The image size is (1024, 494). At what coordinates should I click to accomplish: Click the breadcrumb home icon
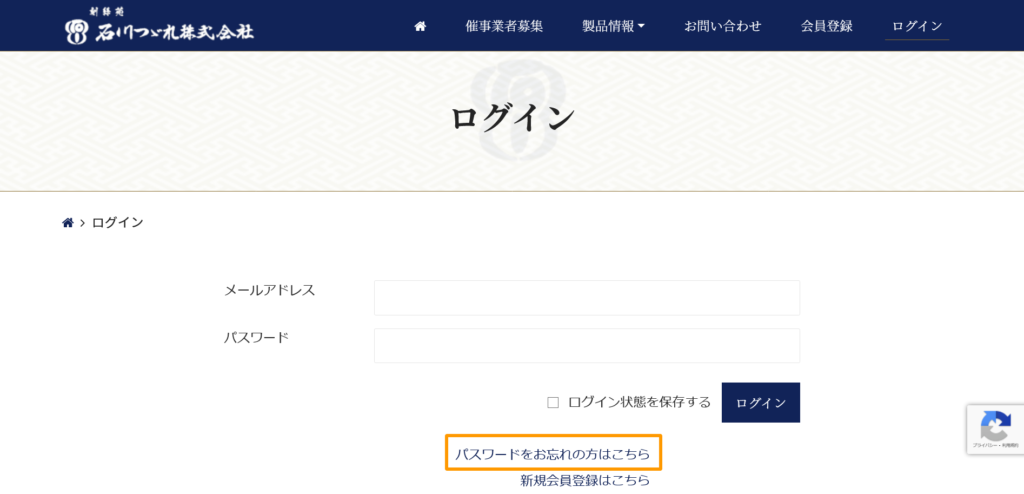click(68, 223)
